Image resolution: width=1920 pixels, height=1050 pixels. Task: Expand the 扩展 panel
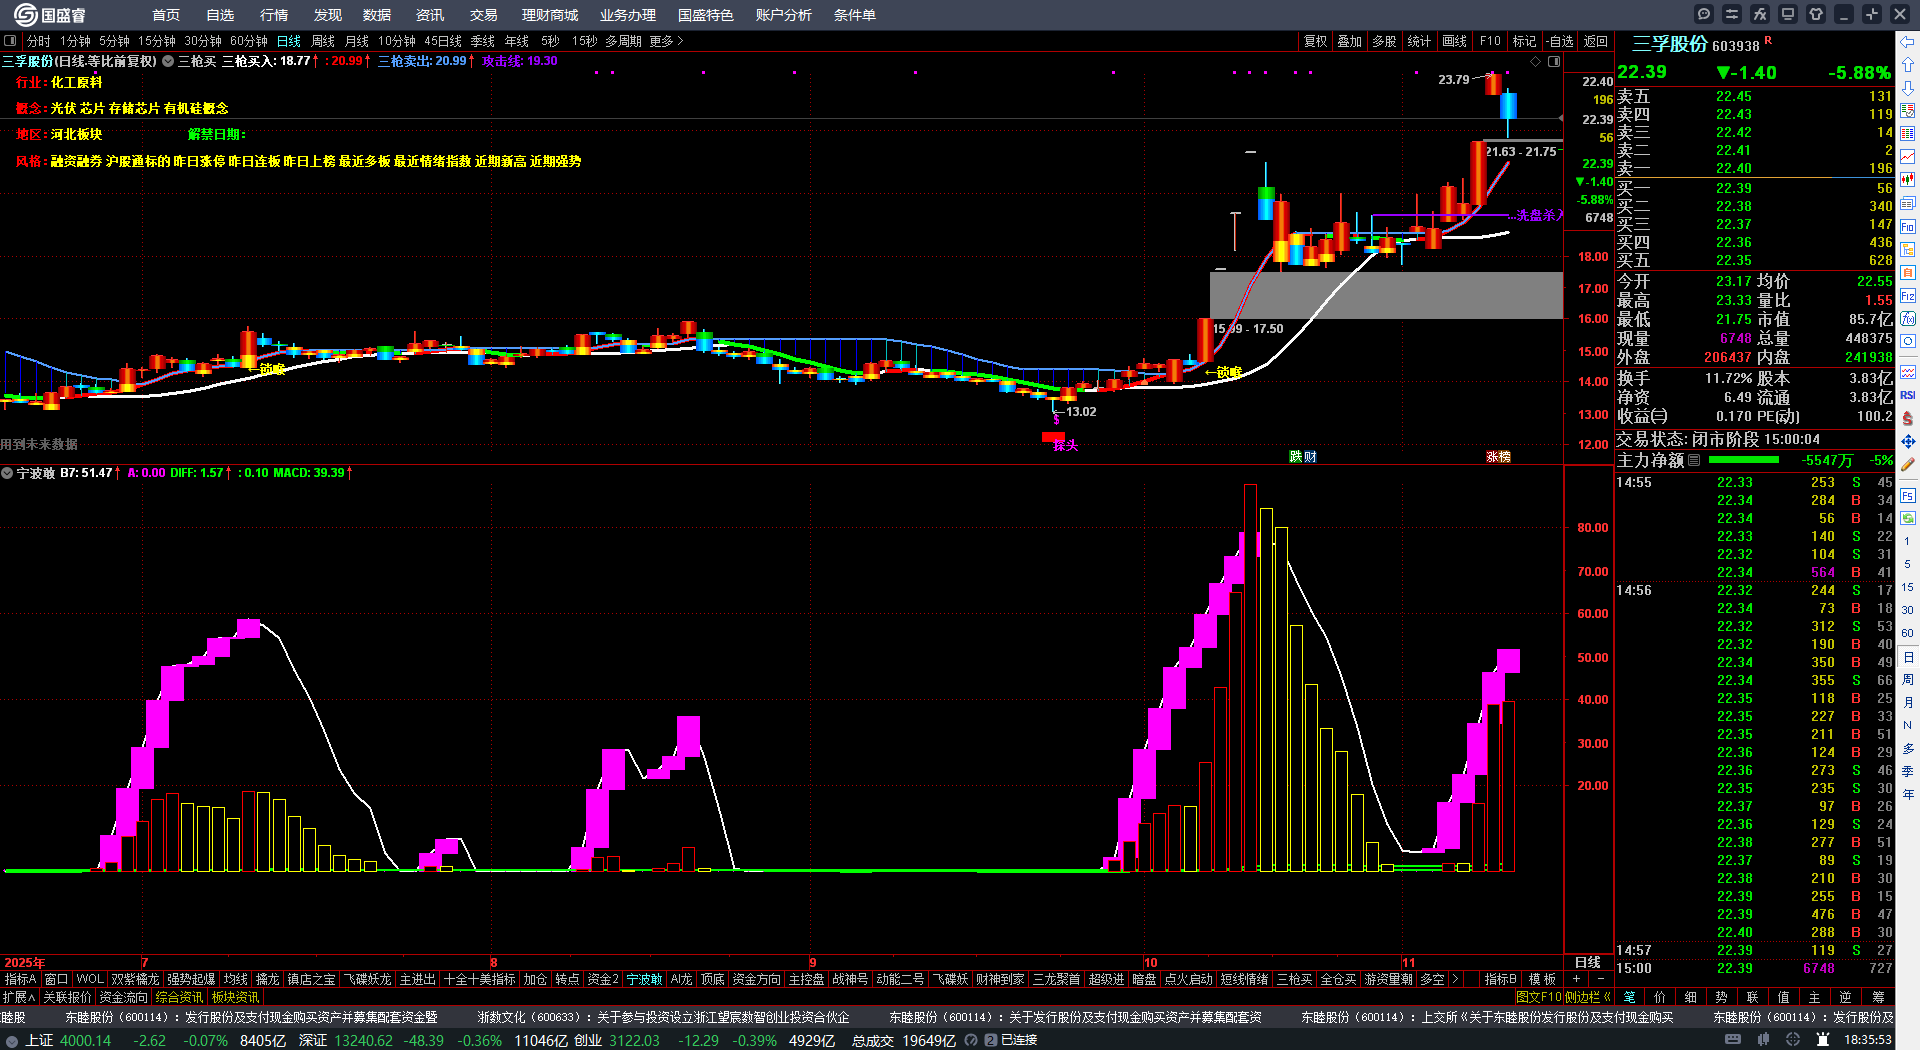tap(19, 997)
